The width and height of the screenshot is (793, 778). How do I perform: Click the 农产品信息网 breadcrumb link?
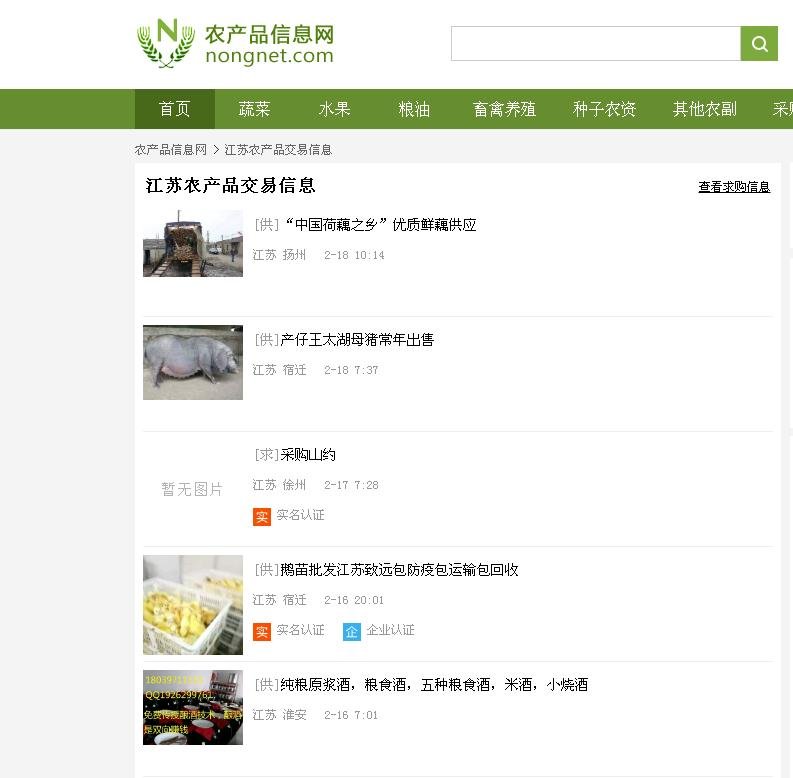(171, 149)
